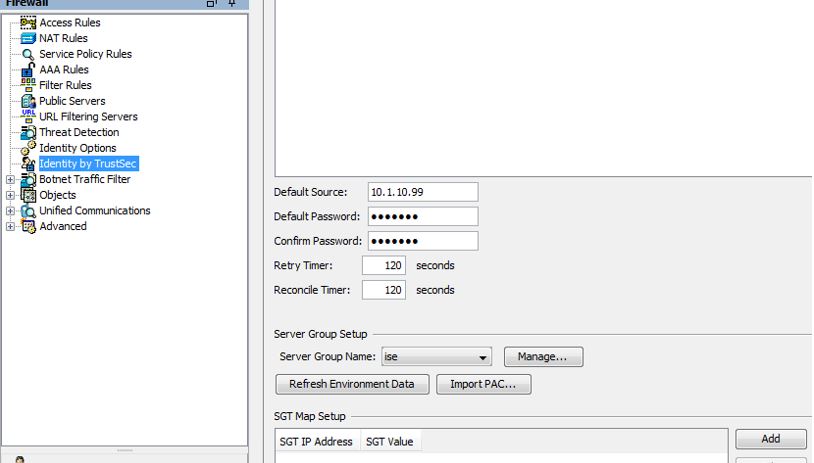Click the Advanced icon
814x463 pixels.
(x=28, y=226)
